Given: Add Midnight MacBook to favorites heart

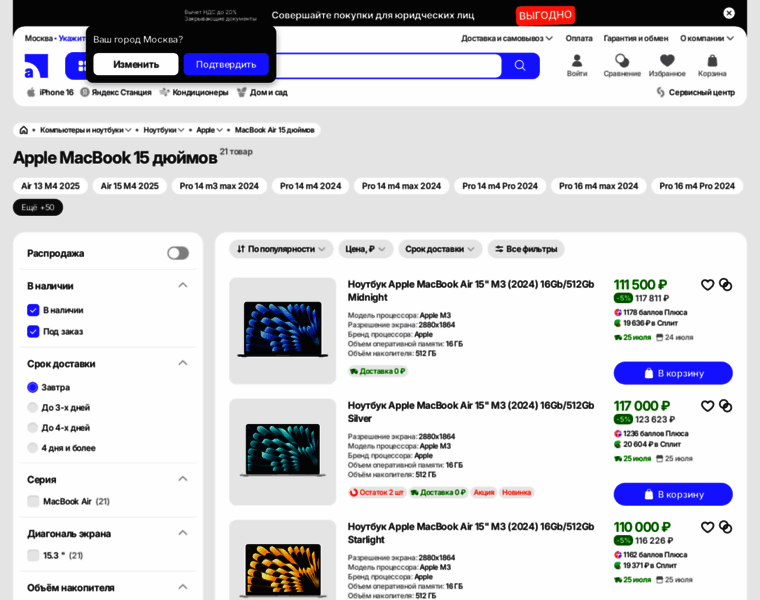Looking at the screenshot, I should [x=707, y=285].
